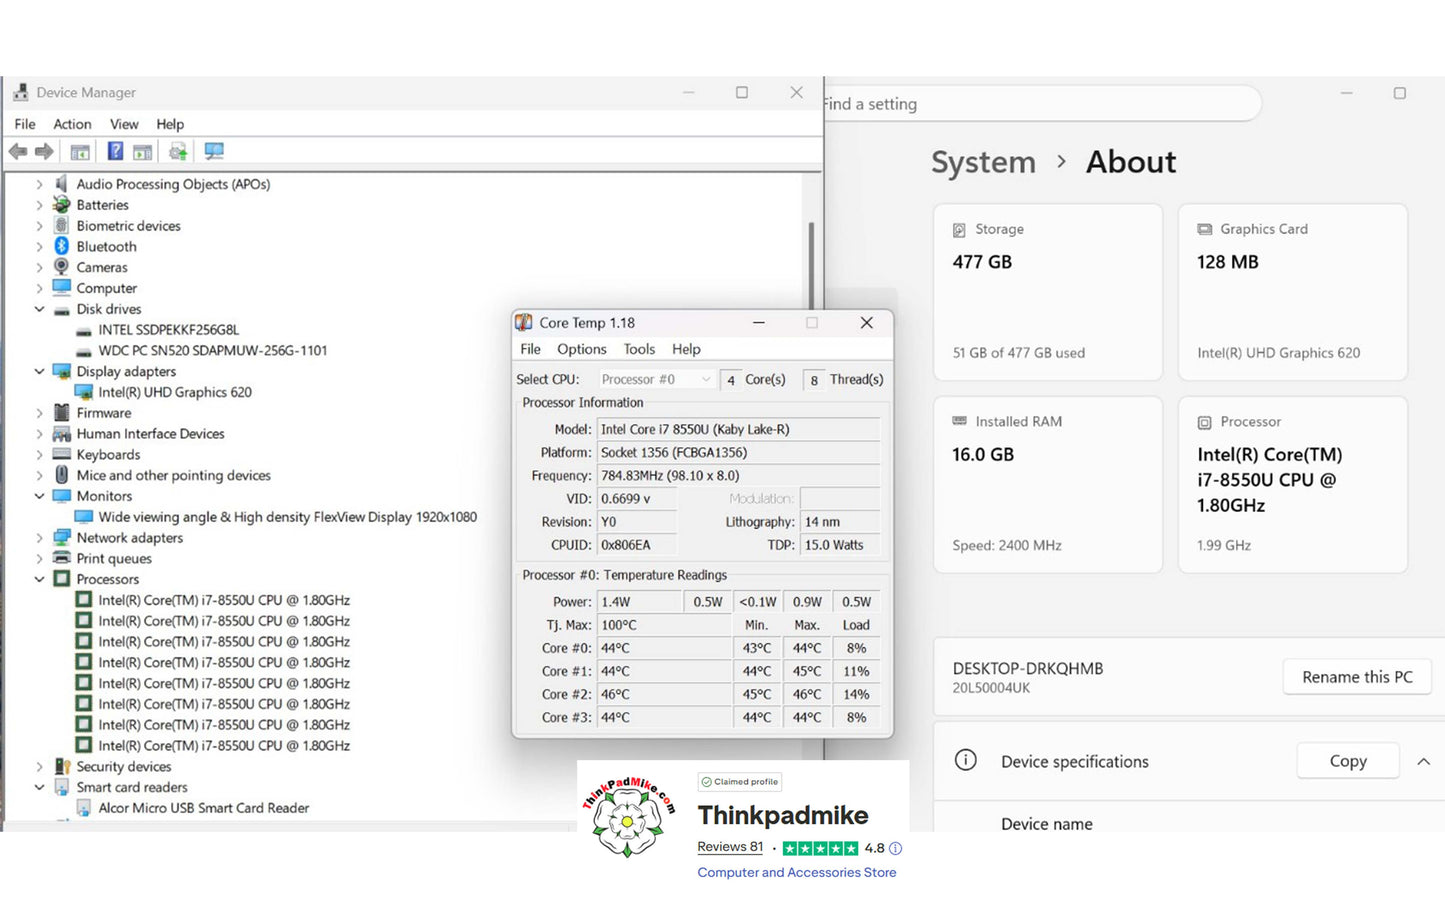
Task: Click the Core Temp title bar icon
Action: [523, 322]
